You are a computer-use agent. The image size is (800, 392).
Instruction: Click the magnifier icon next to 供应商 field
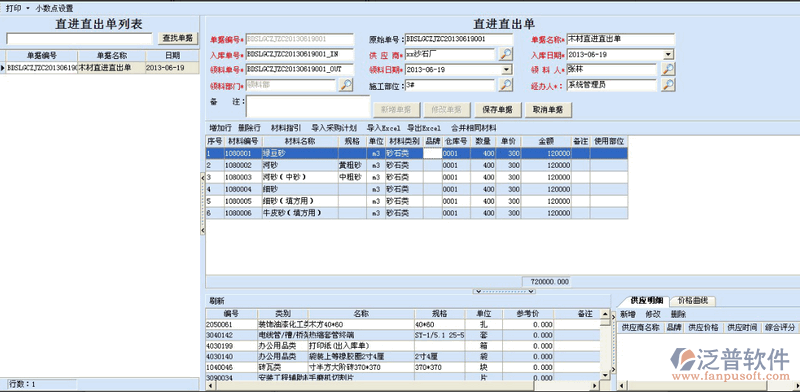[x=506, y=54]
